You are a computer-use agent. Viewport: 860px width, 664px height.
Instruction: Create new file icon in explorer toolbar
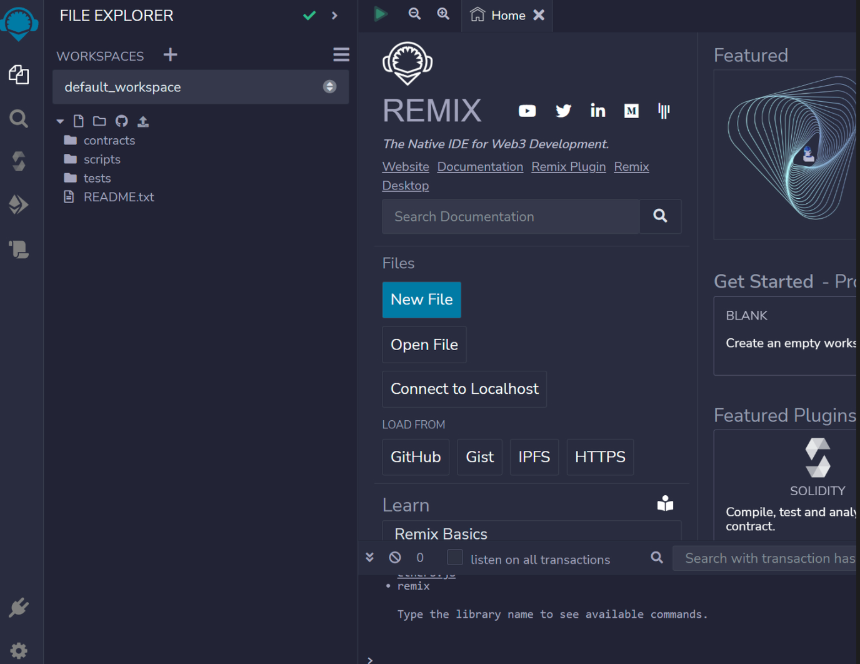coord(78,121)
